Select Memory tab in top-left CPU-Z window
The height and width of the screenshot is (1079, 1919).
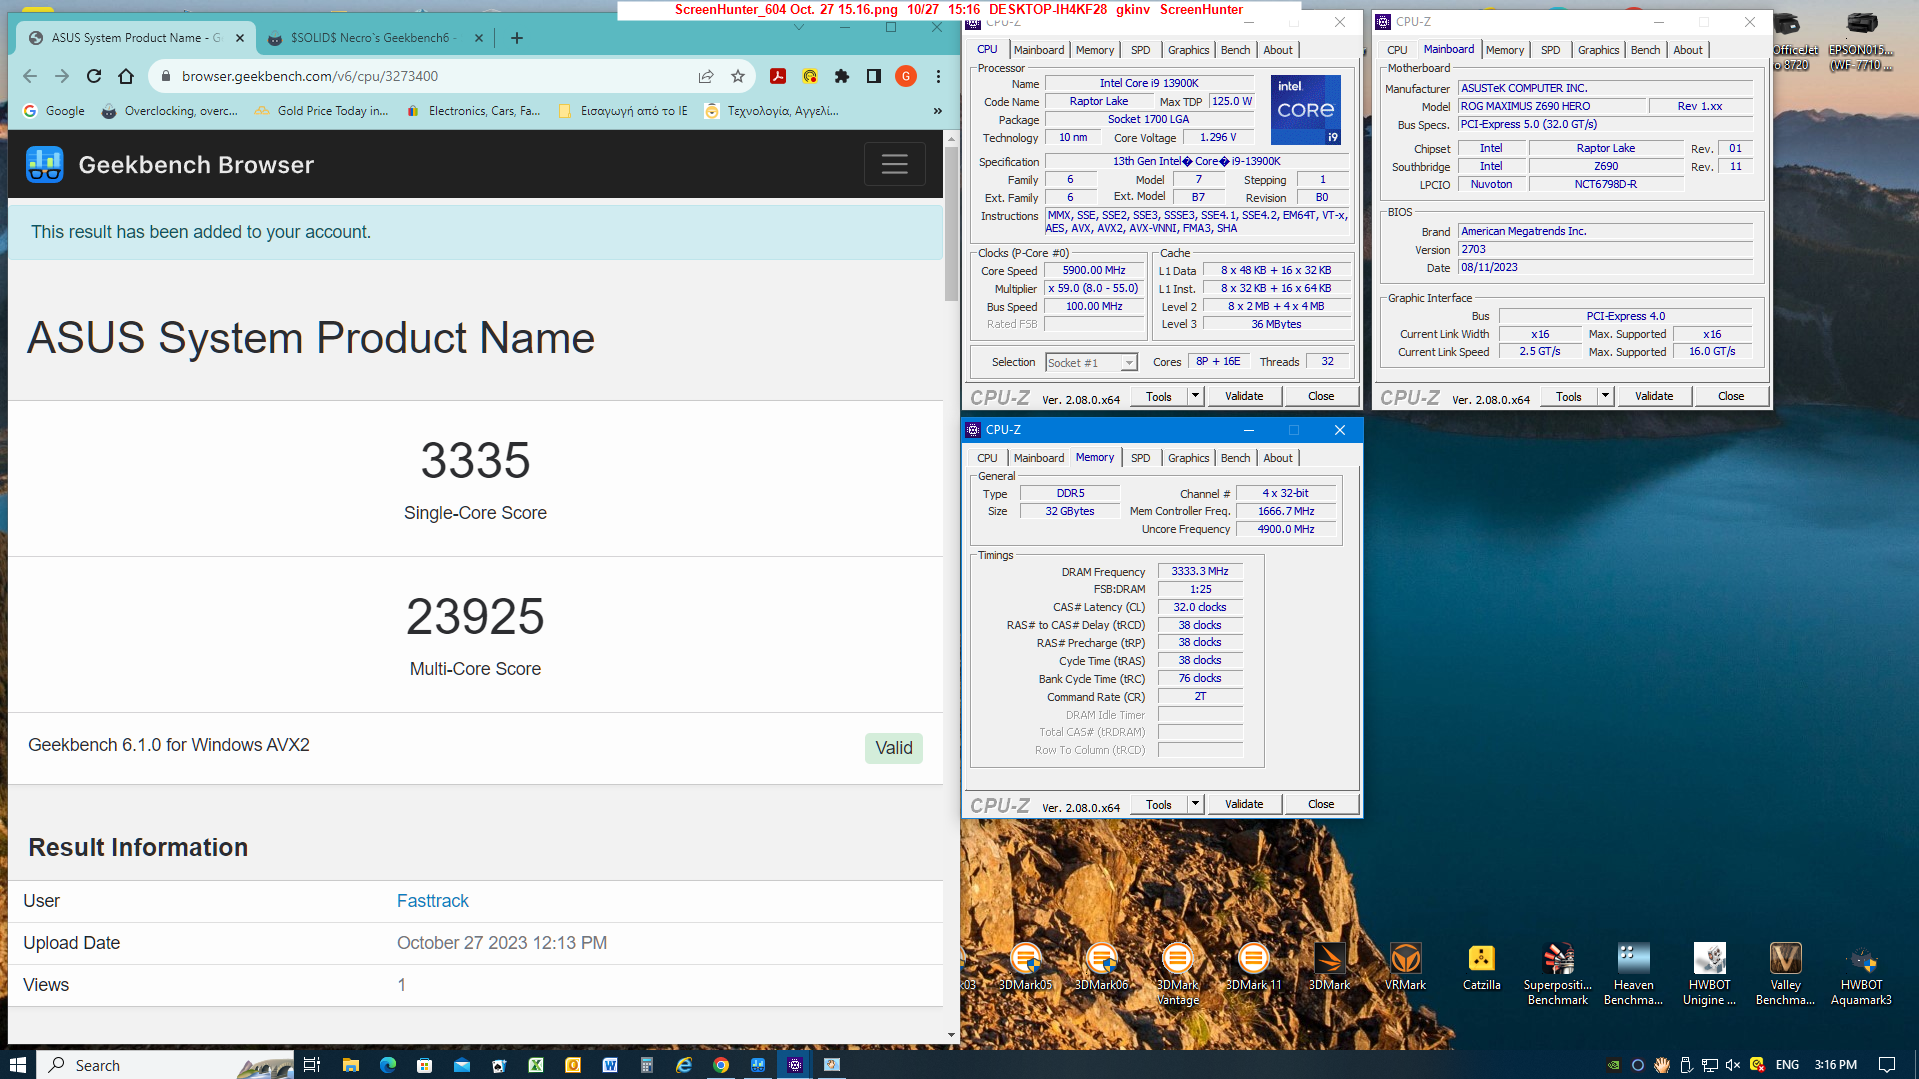coord(1095,50)
